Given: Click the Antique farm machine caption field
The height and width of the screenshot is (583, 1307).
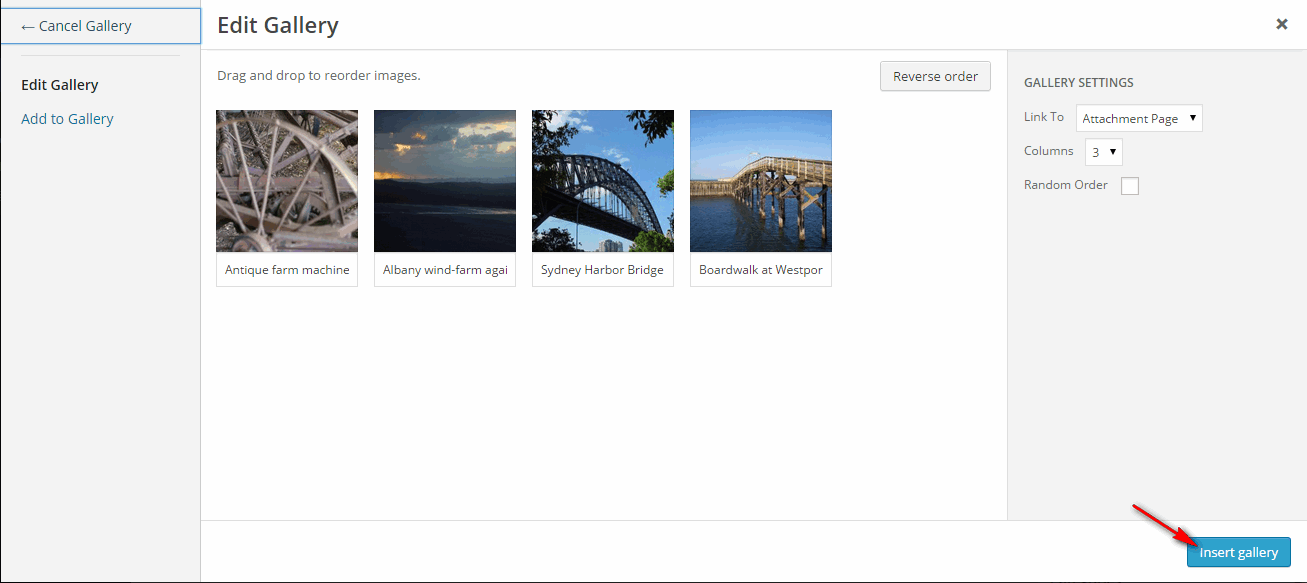Looking at the screenshot, I should [x=287, y=270].
